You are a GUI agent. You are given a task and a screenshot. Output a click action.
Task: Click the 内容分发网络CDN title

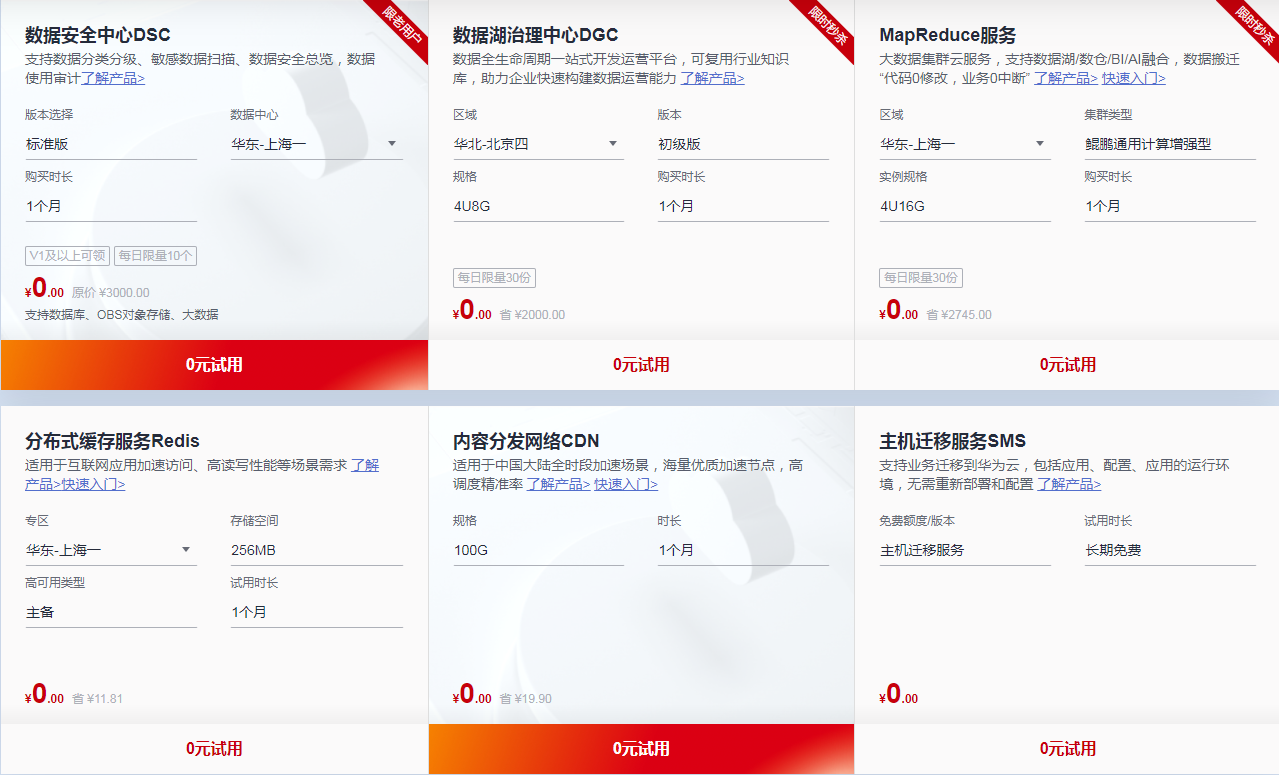[x=526, y=441]
